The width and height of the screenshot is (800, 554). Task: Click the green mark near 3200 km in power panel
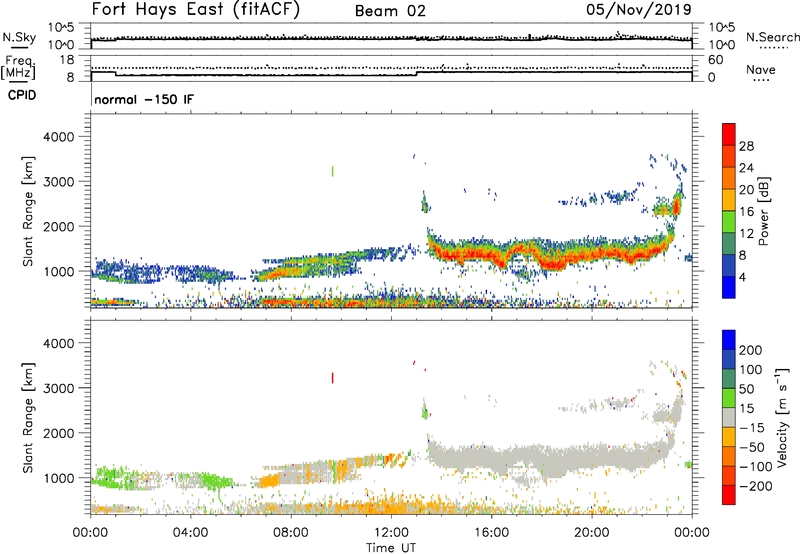333,171
